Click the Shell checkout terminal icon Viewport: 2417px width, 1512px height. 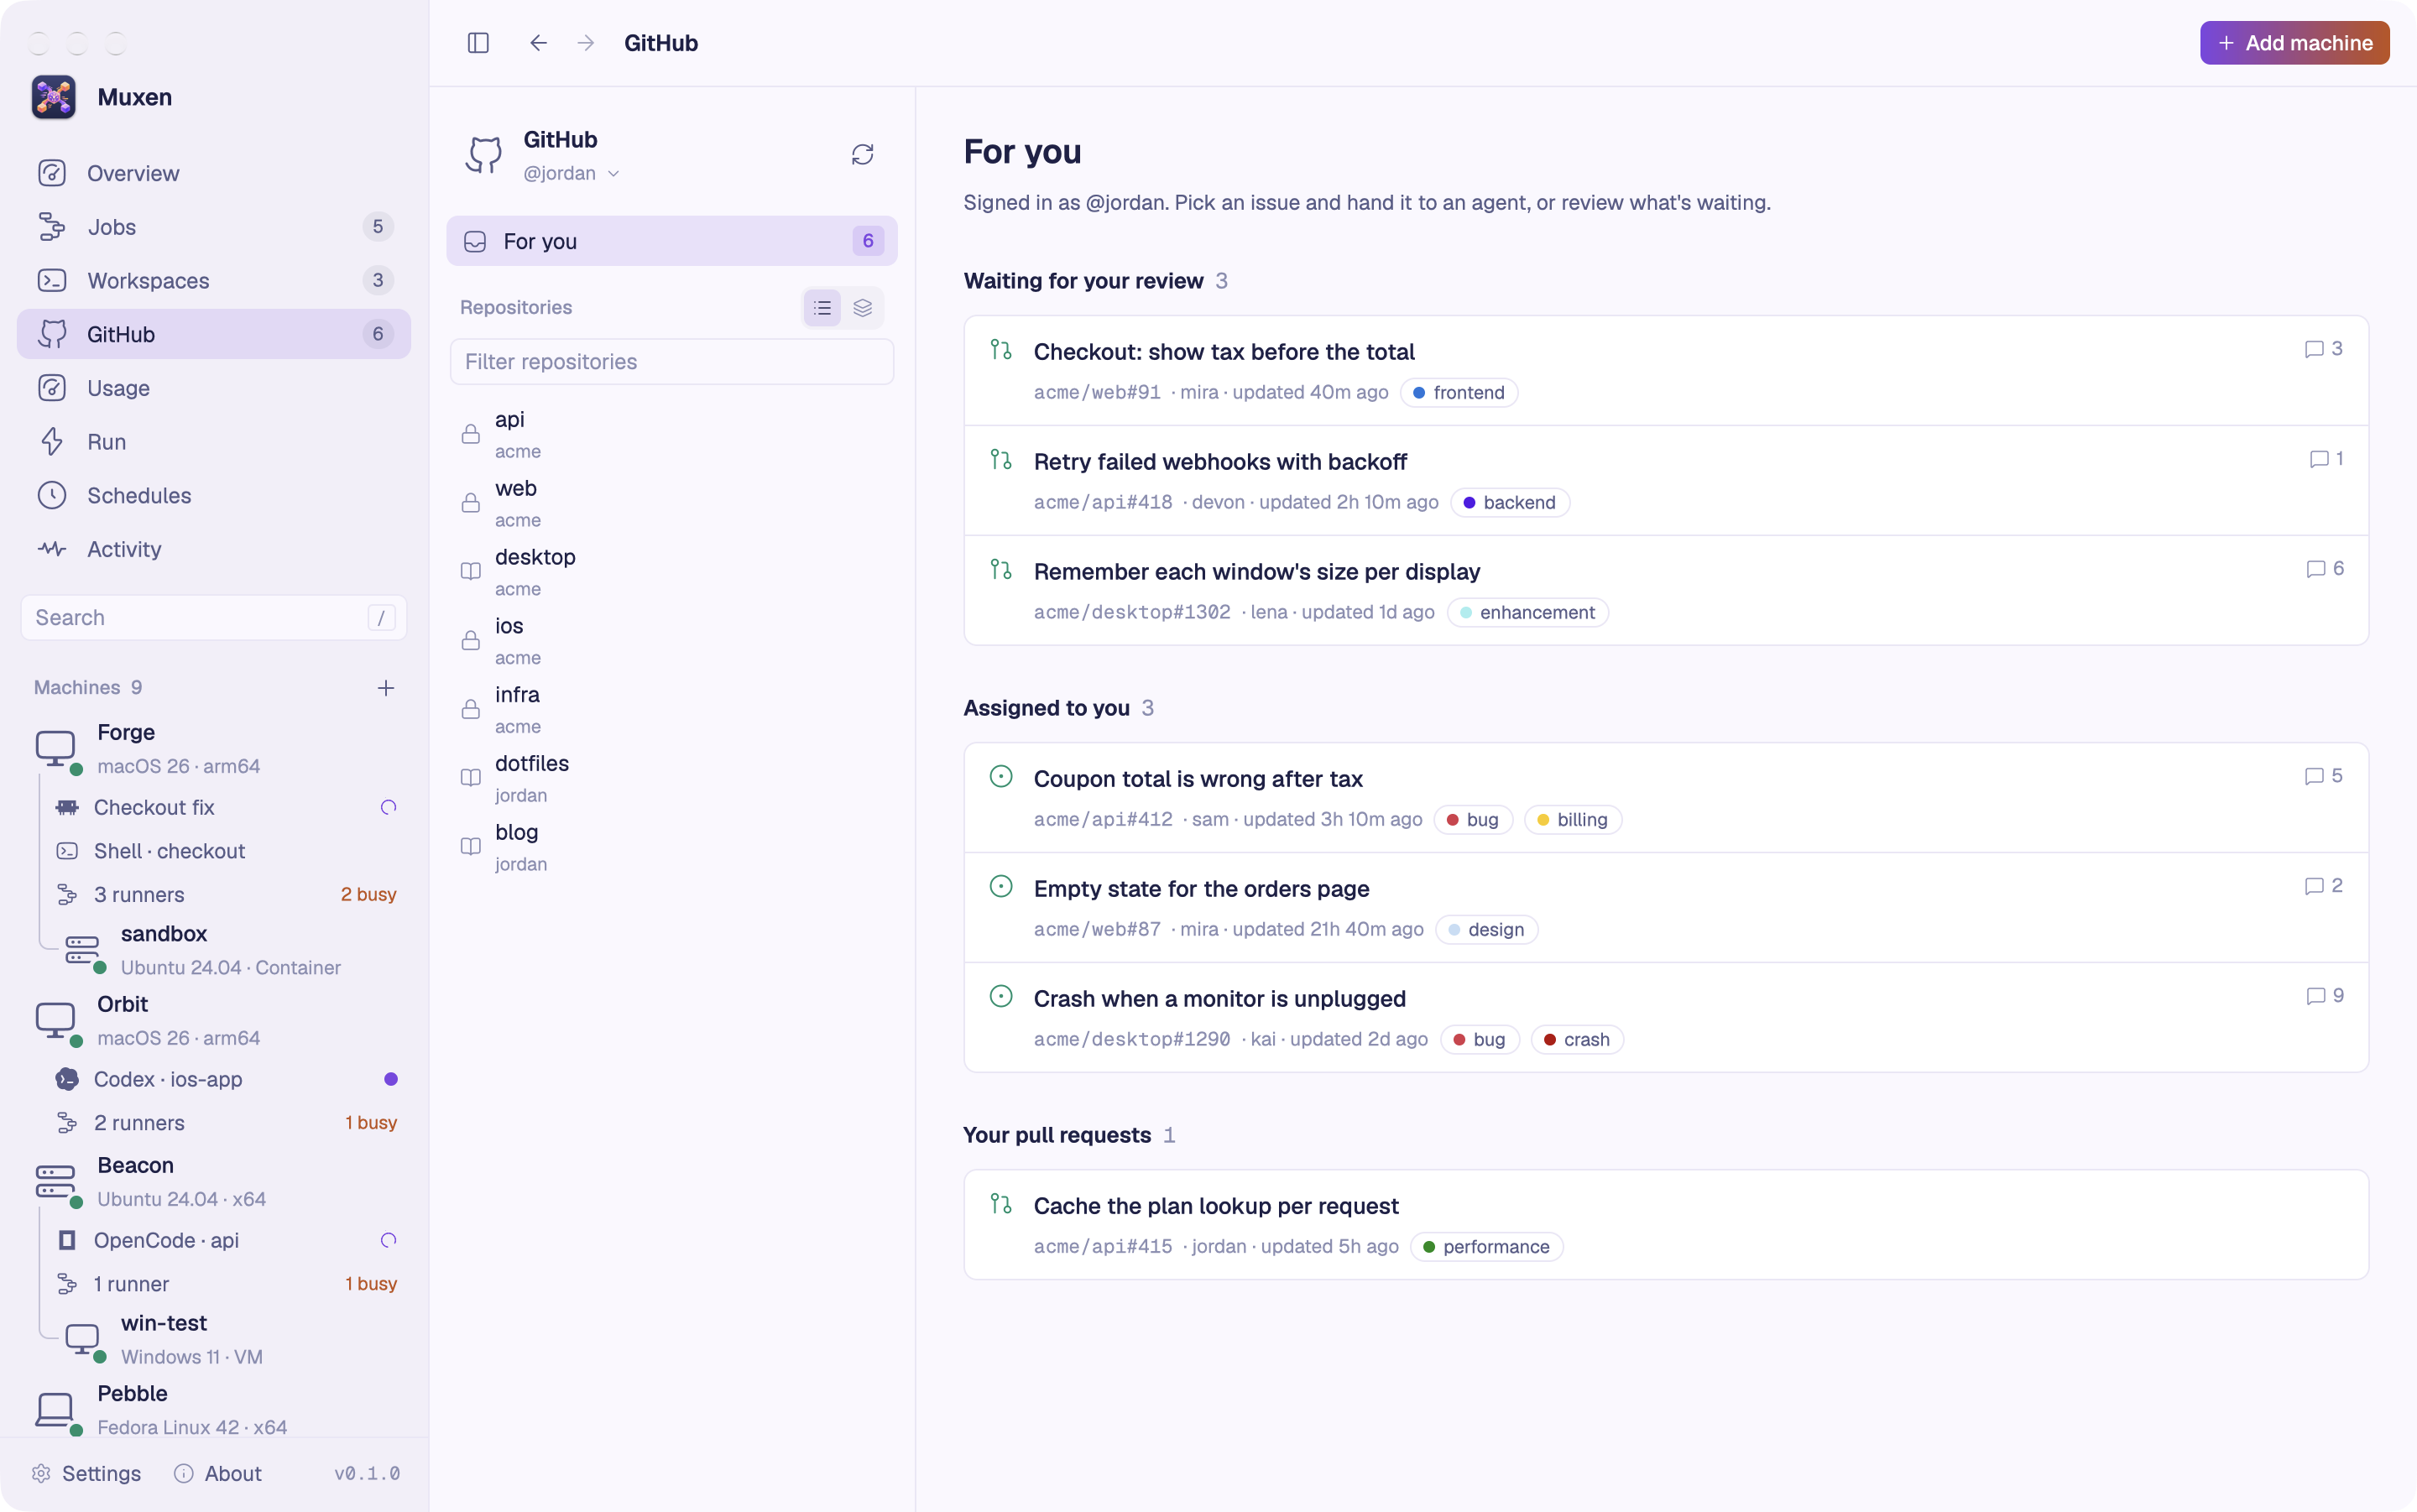tap(67, 851)
